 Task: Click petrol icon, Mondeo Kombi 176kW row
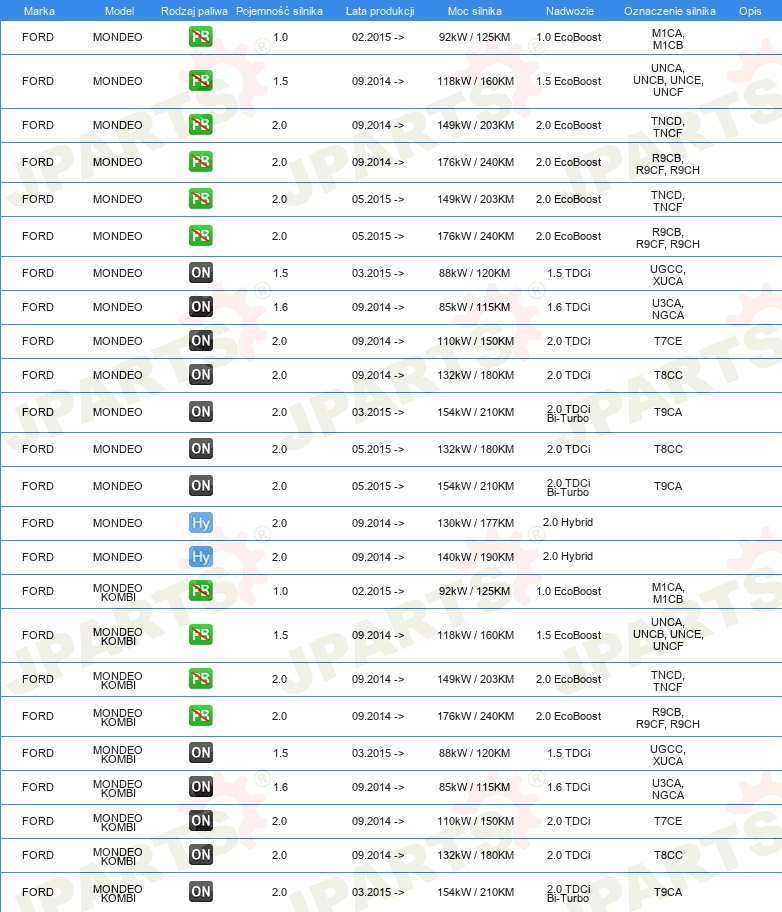point(201,715)
